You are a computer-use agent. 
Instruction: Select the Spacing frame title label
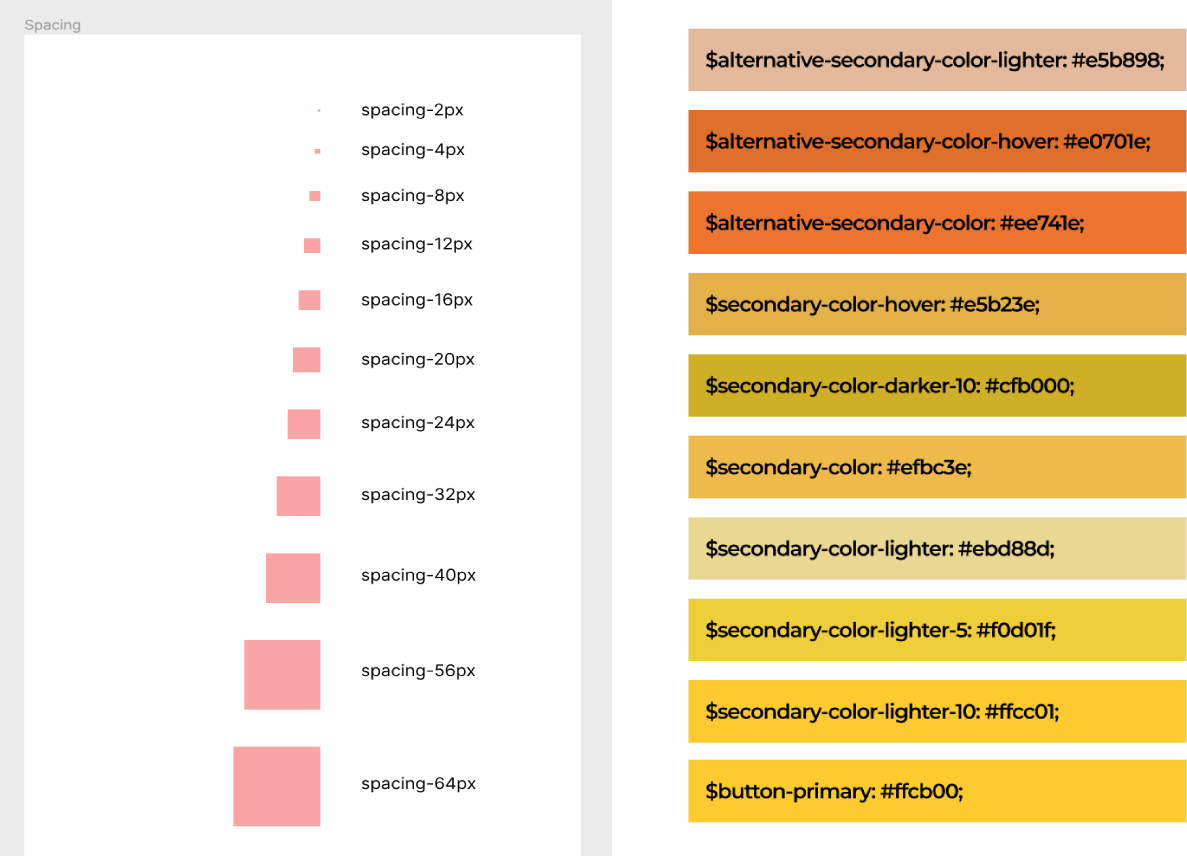tap(52, 25)
